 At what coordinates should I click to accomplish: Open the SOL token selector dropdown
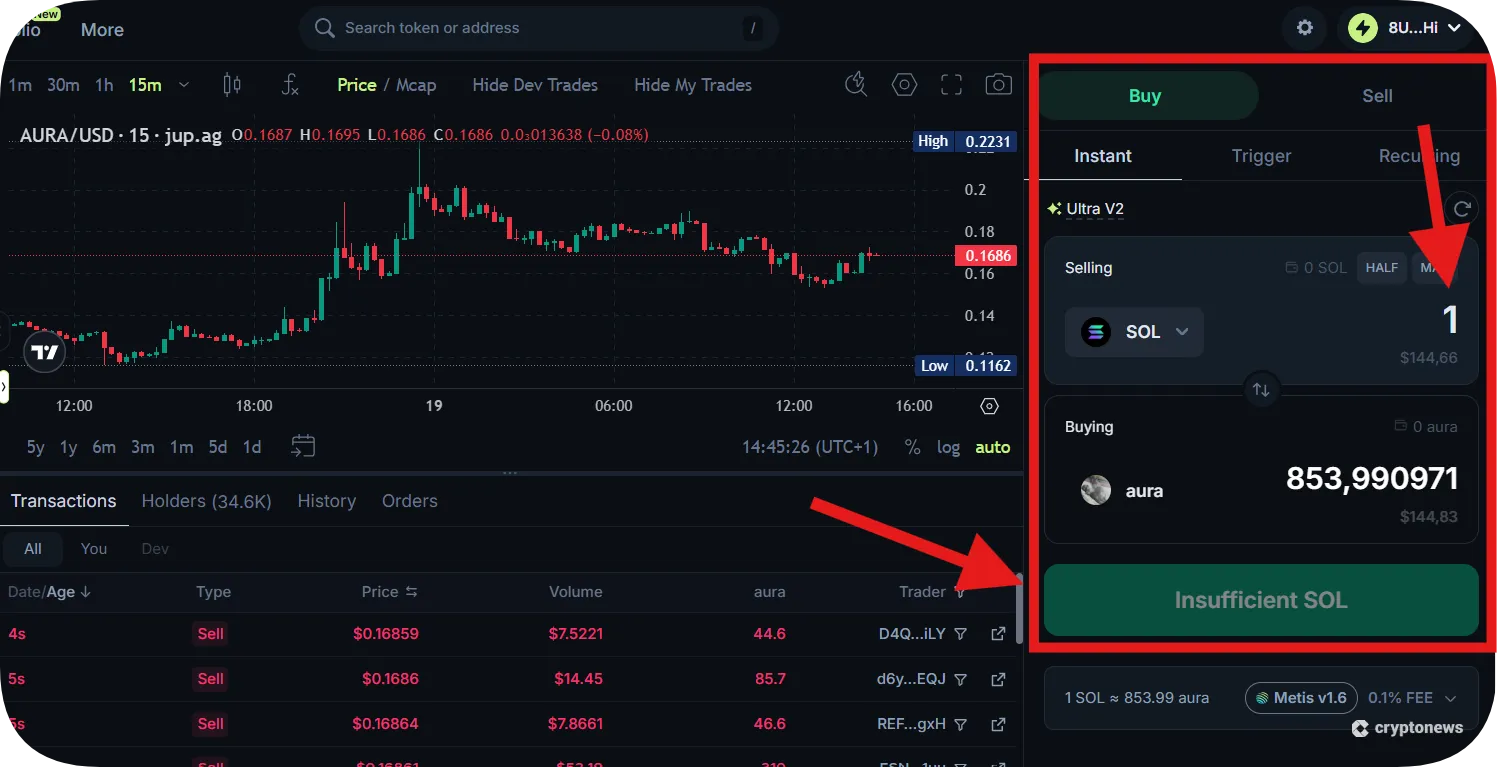click(x=1134, y=332)
